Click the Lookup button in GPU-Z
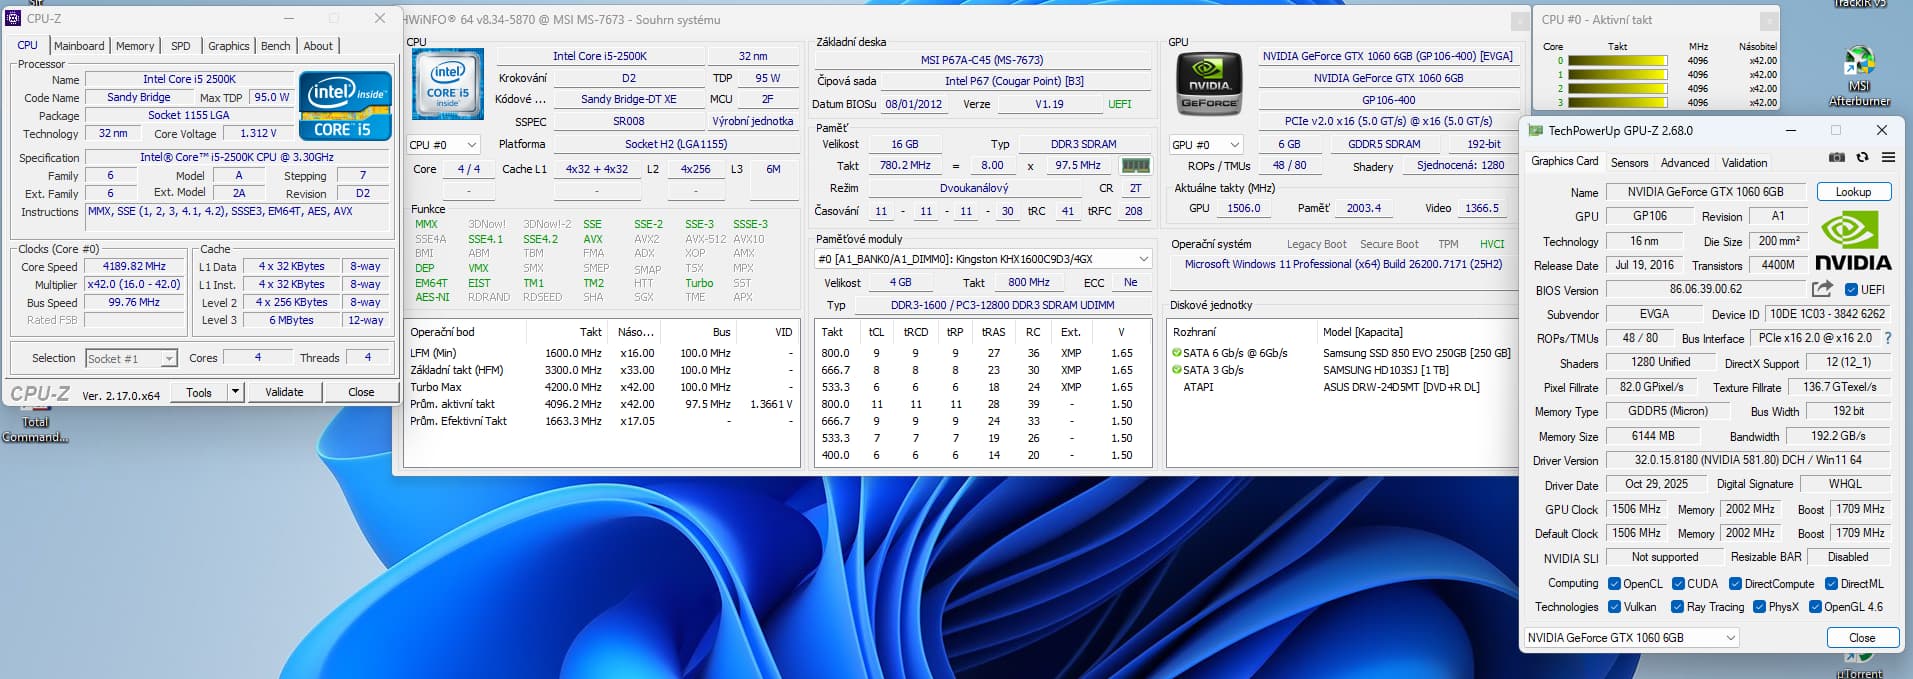Viewport: 1913px width, 679px height. pyautogui.click(x=1852, y=192)
